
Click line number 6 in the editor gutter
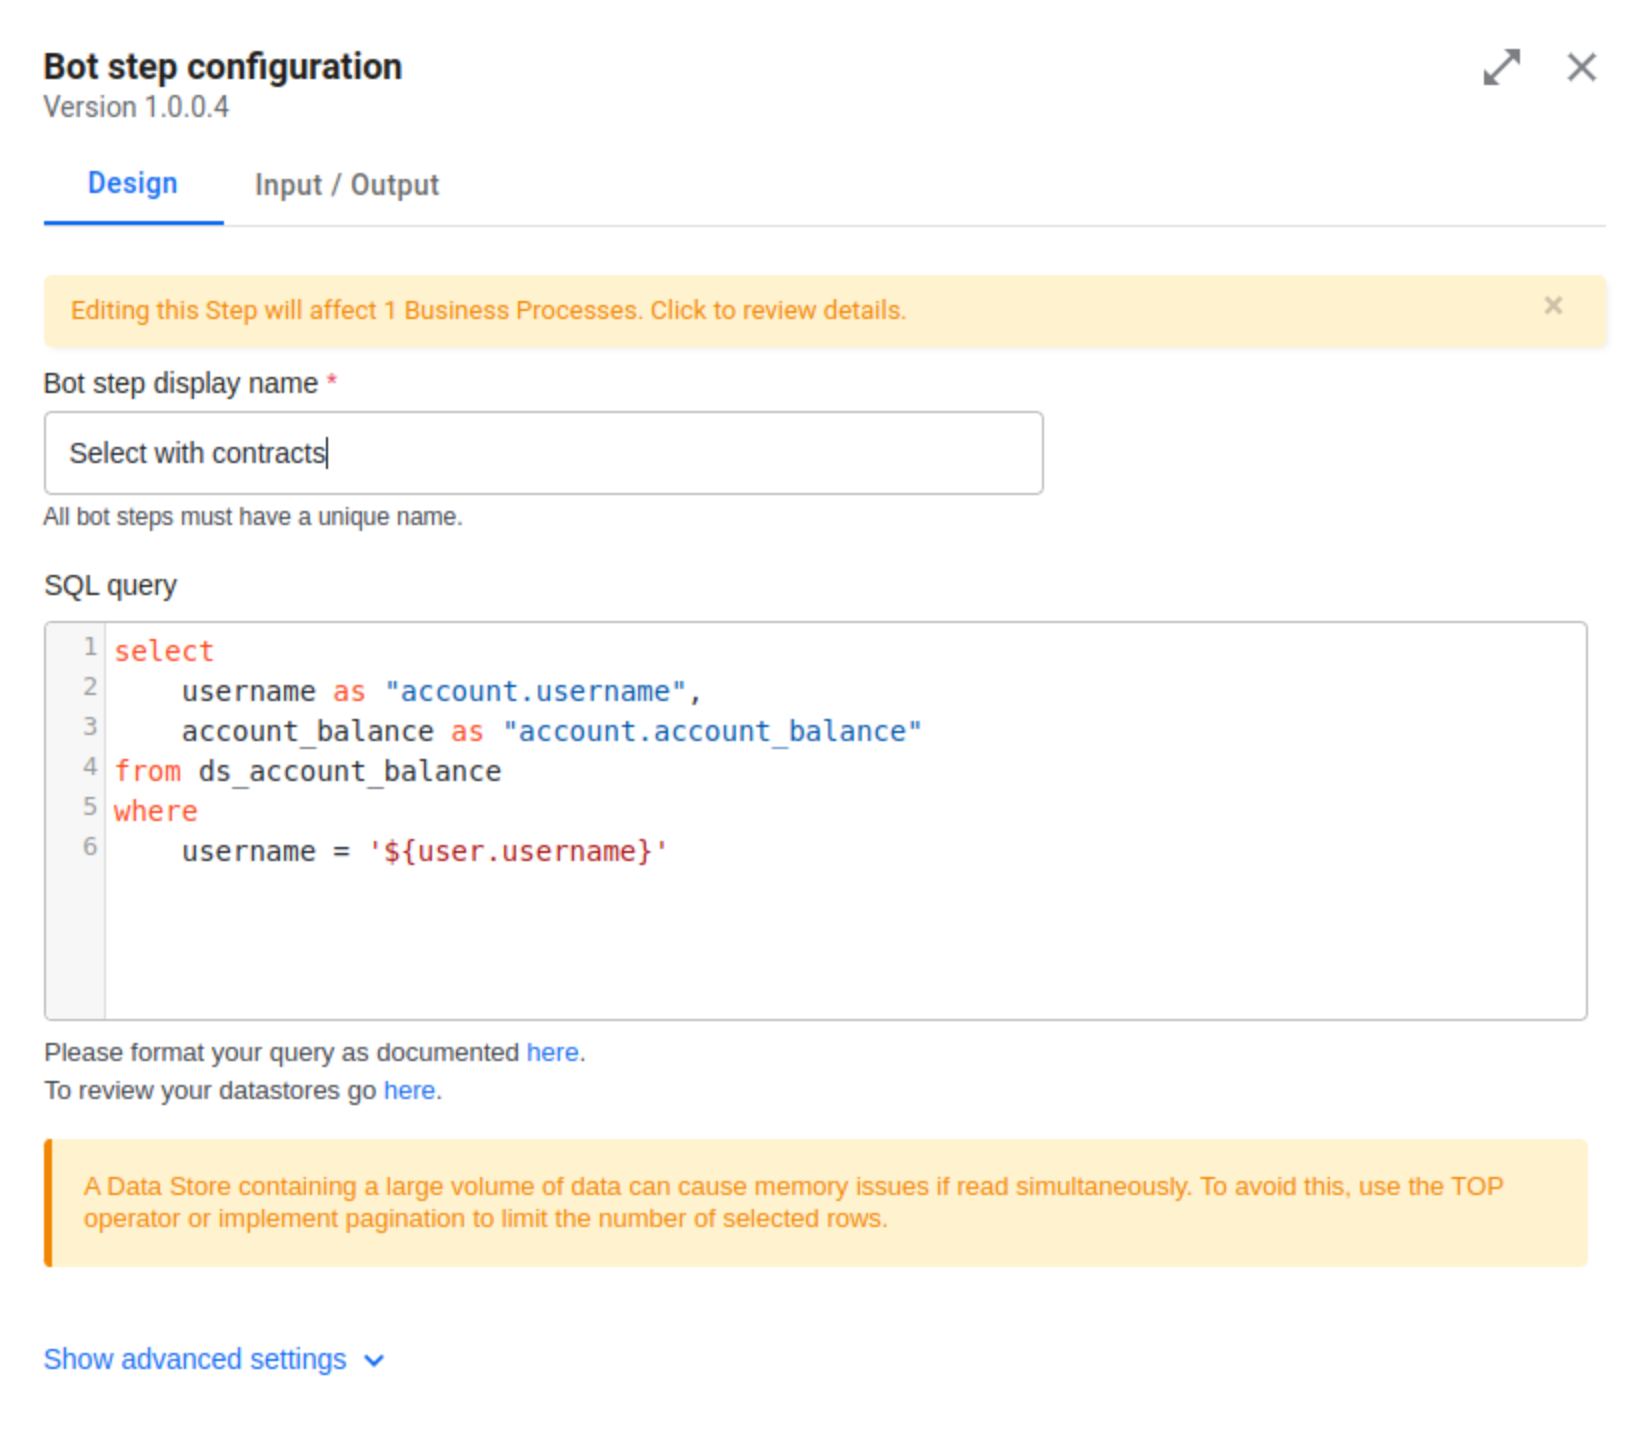[90, 847]
